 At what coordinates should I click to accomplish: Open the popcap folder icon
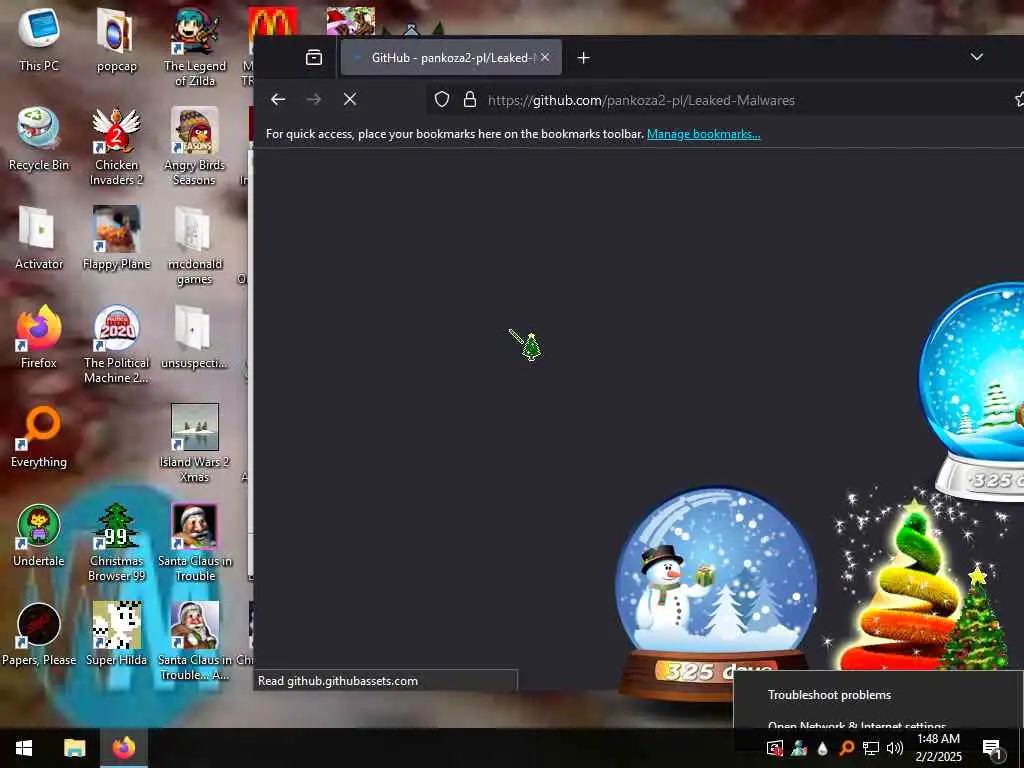[116, 39]
